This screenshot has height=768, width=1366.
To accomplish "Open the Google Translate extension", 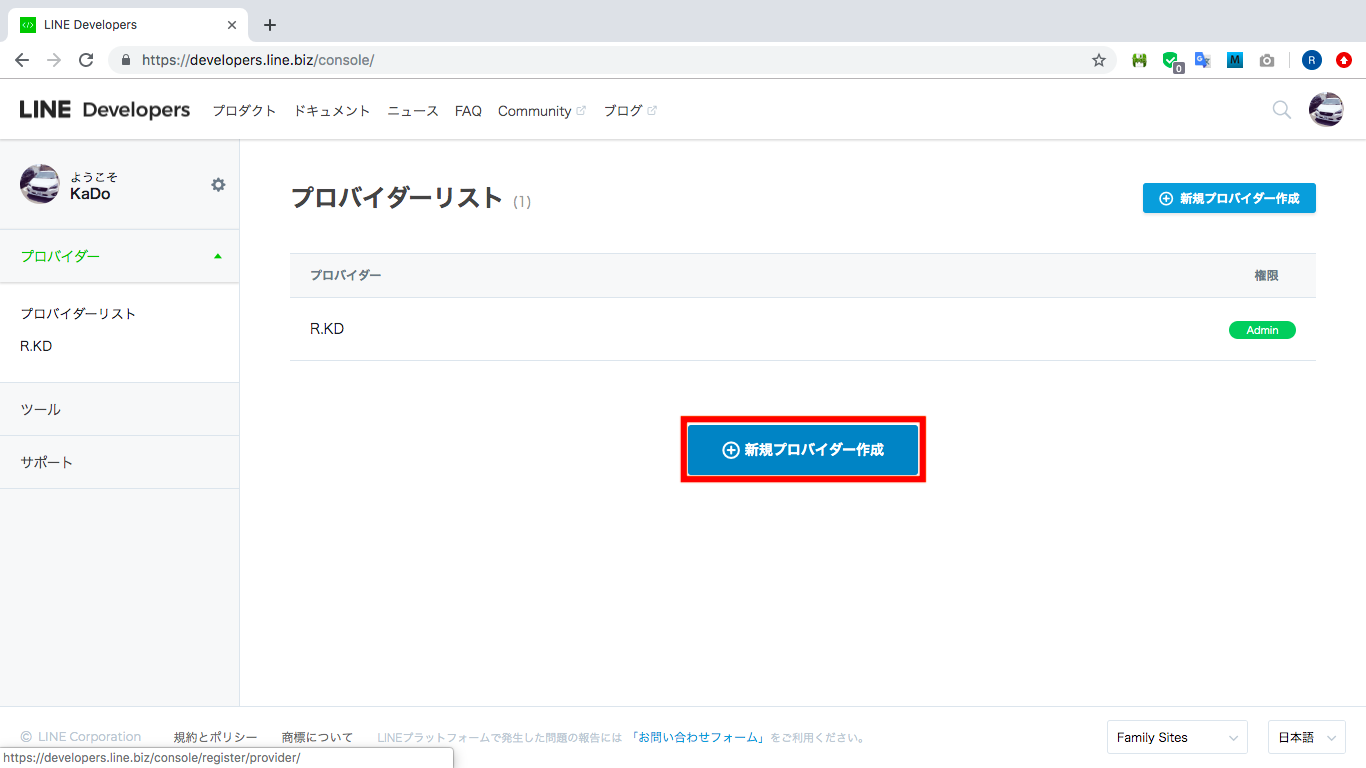I will (1203, 60).
